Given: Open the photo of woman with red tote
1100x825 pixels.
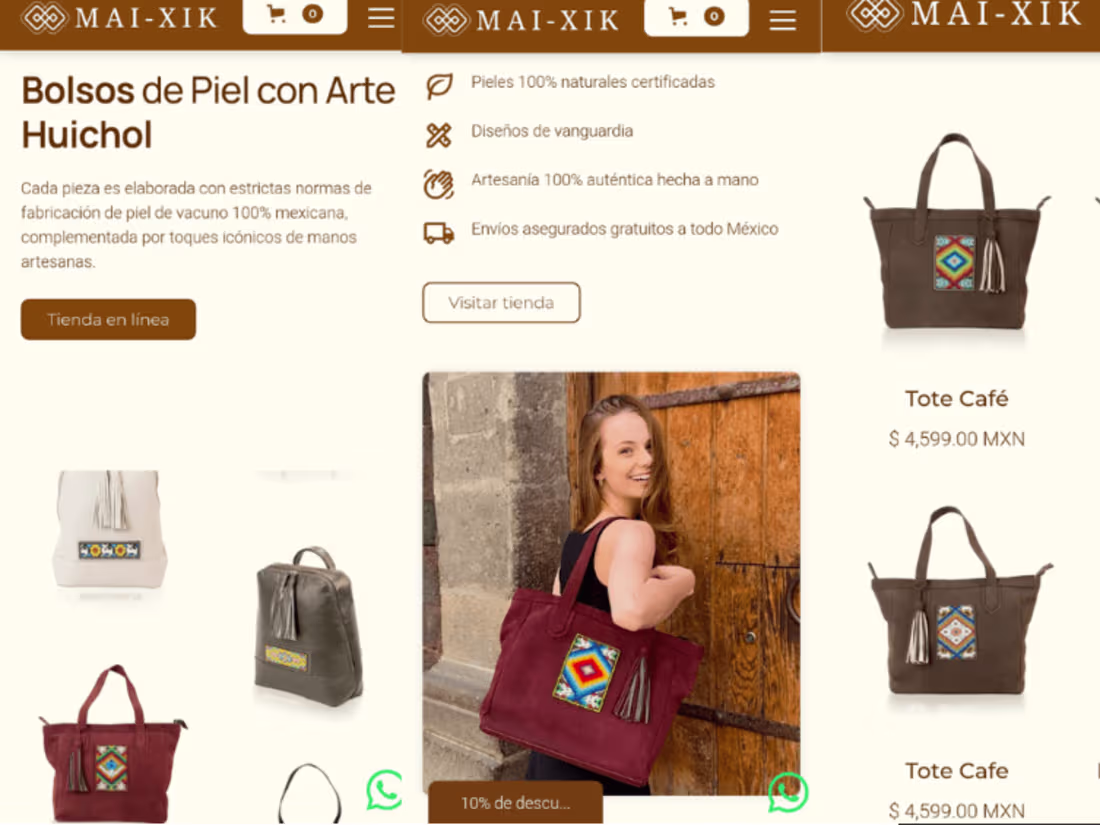Looking at the screenshot, I should click(x=611, y=582).
